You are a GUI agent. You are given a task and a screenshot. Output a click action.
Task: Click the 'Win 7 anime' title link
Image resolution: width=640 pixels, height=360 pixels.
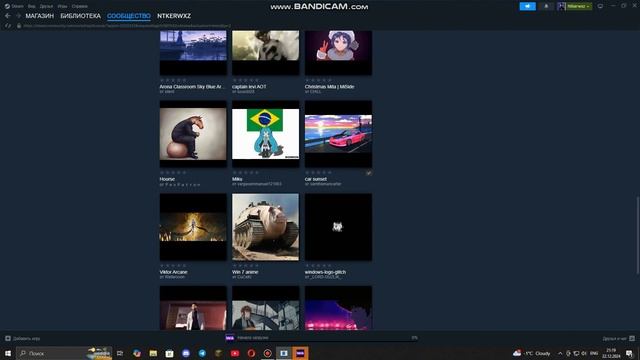click(x=245, y=272)
